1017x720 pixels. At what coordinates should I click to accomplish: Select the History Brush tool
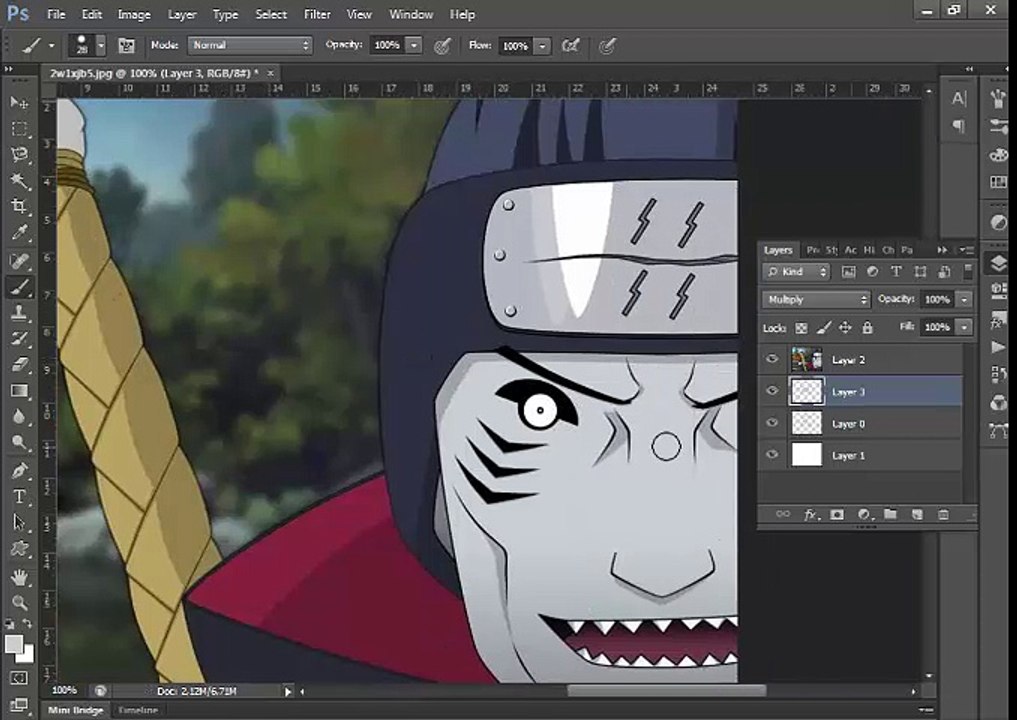coord(19,339)
